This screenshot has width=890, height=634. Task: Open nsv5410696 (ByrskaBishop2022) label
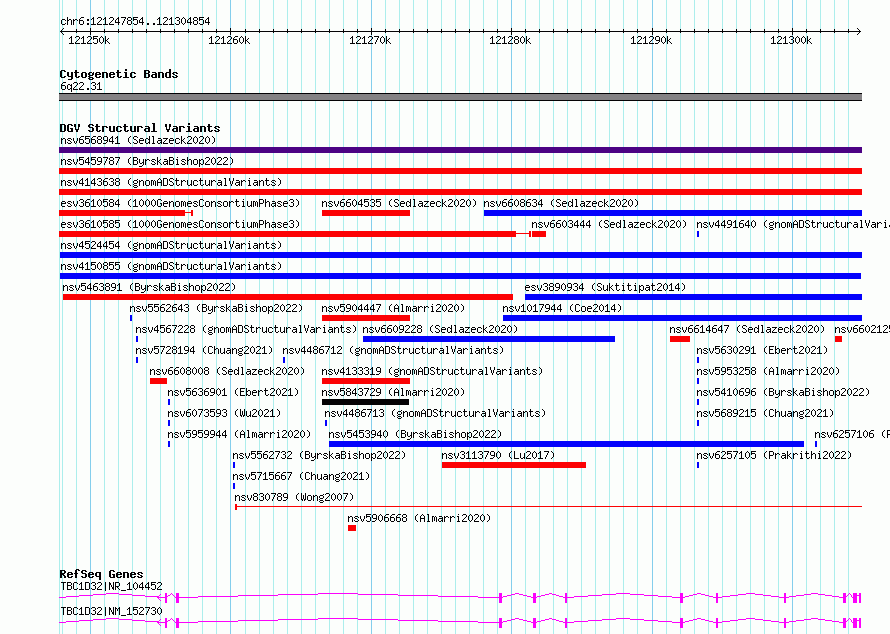click(783, 392)
